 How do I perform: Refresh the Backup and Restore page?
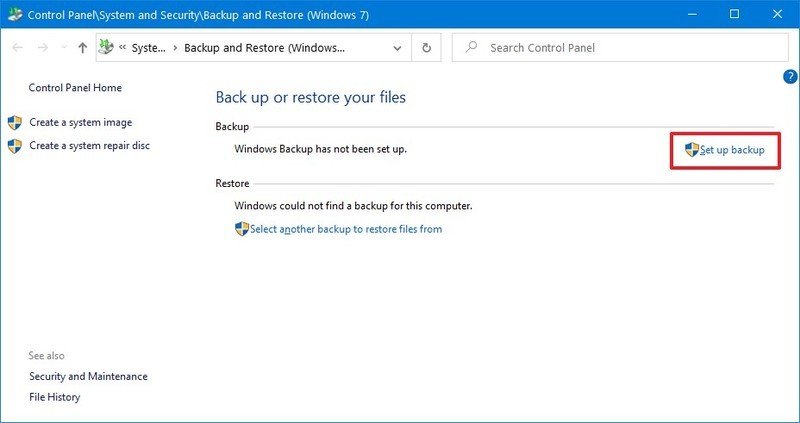click(427, 48)
